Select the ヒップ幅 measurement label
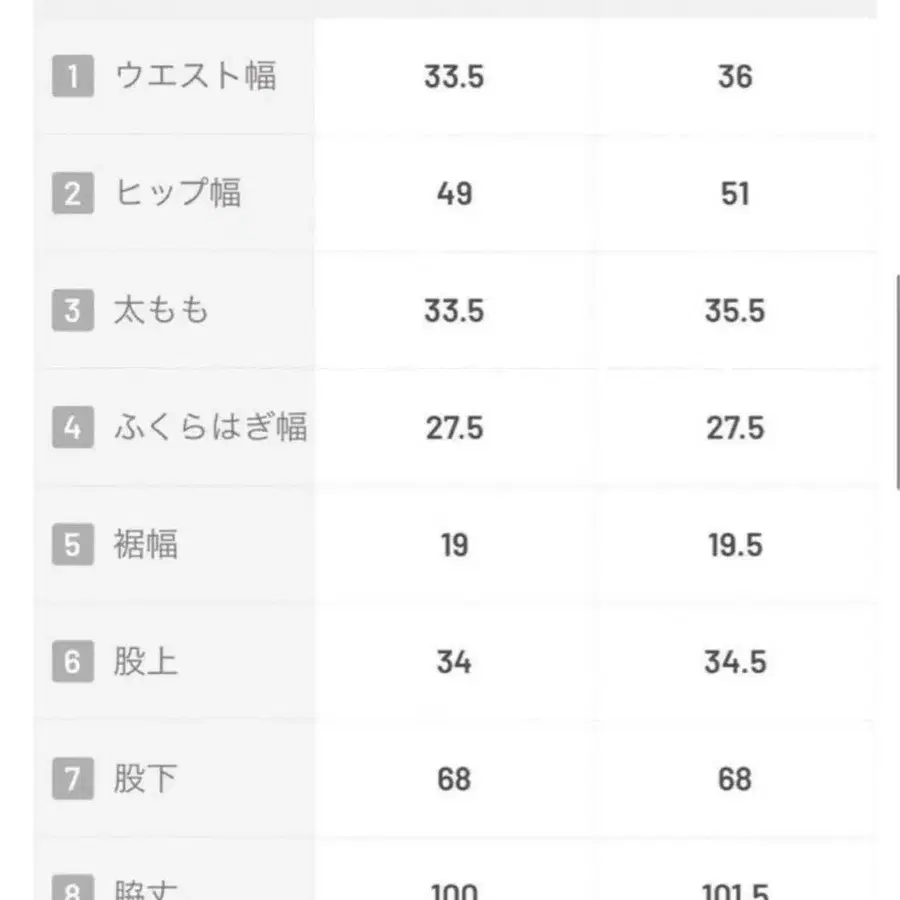 tap(178, 193)
